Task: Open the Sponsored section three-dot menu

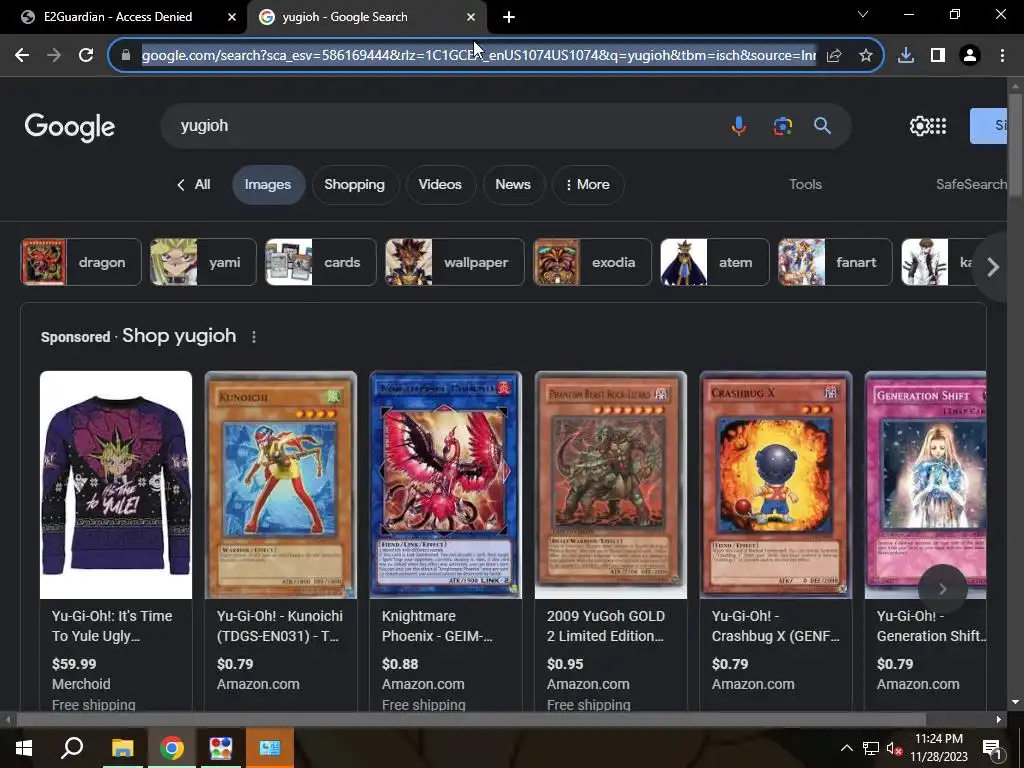Action: (x=254, y=337)
